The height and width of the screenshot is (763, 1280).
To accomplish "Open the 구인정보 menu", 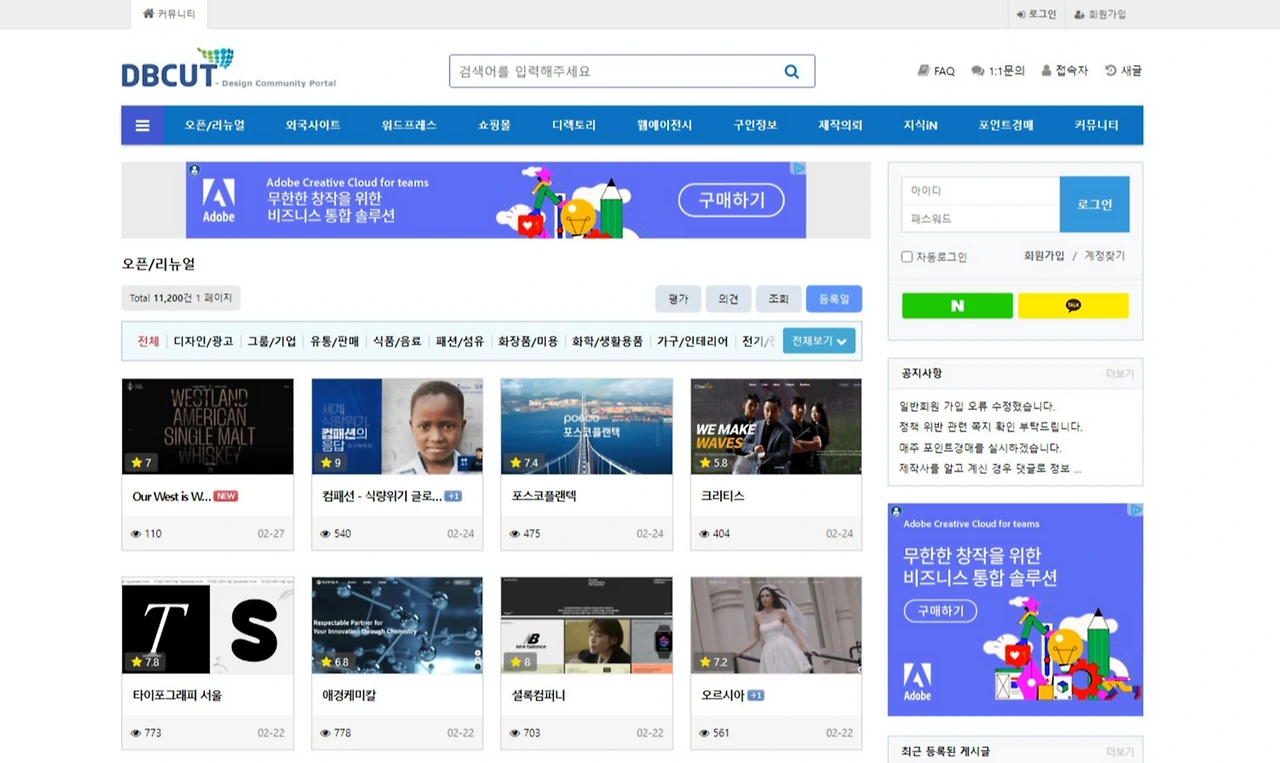I will coord(755,126).
